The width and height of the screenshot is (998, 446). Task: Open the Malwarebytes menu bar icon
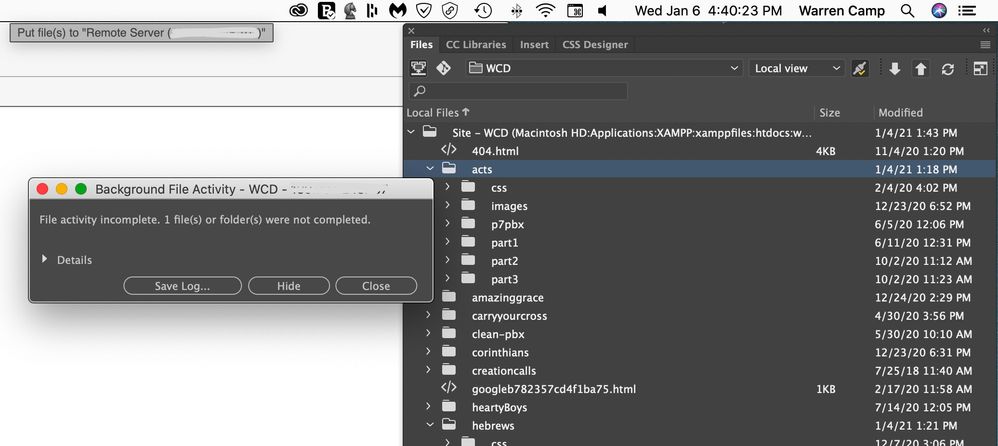click(398, 10)
